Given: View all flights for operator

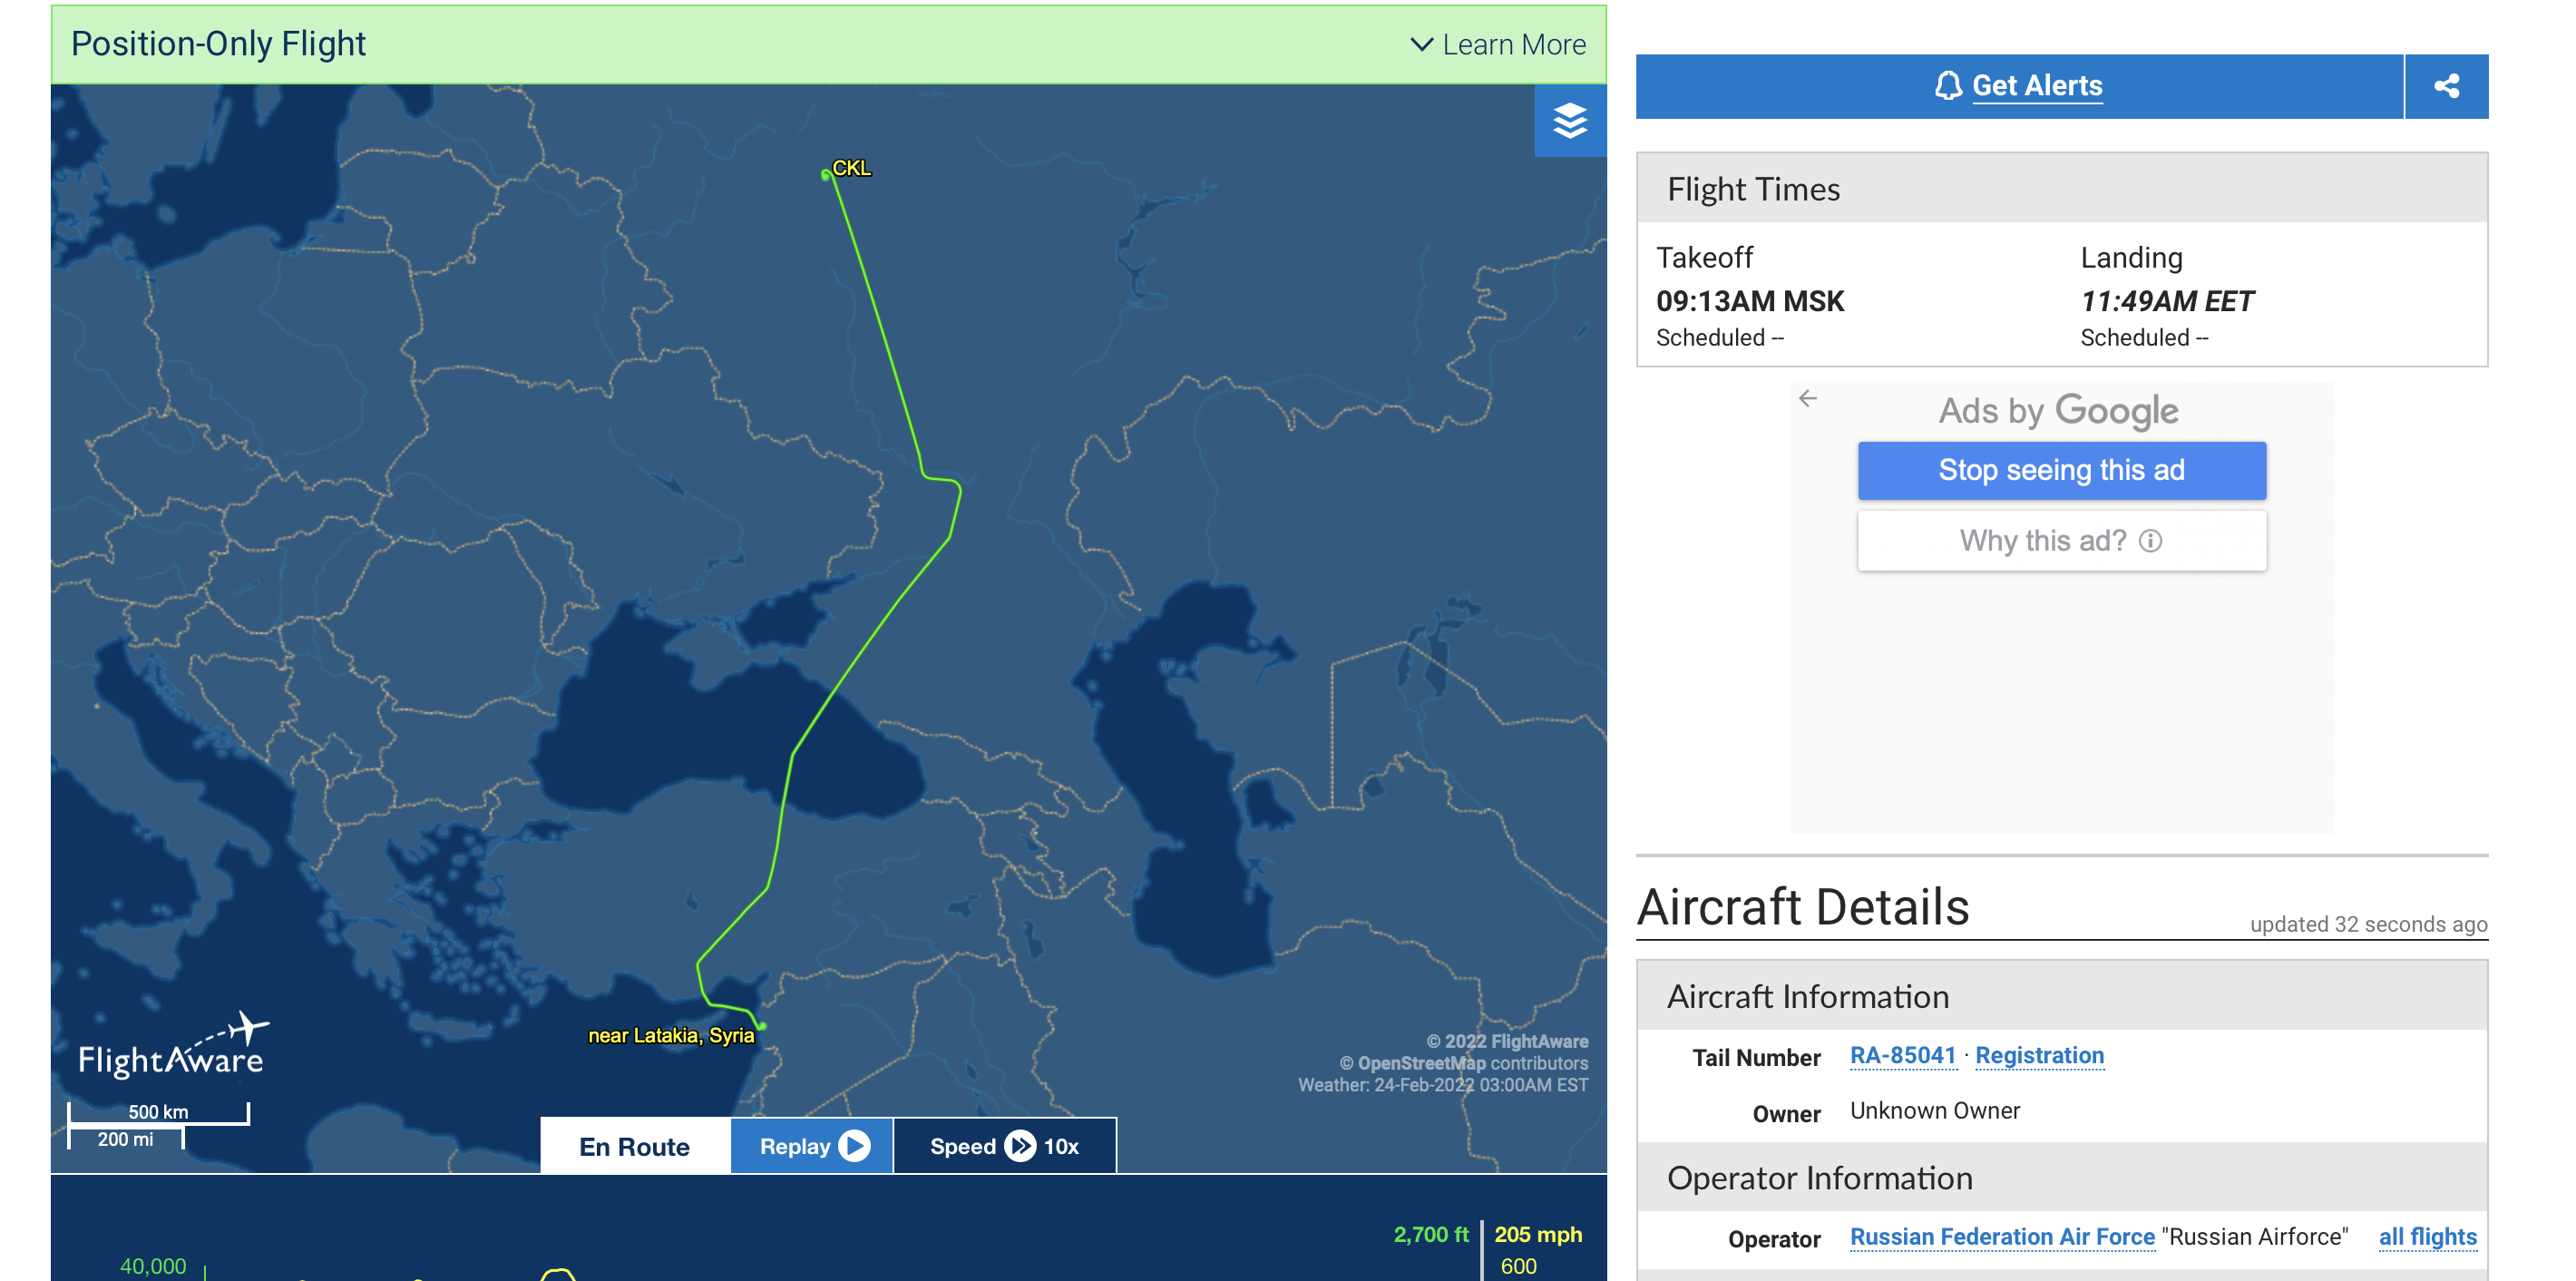Looking at the screenshot, I should [x=2427, y=1237].
